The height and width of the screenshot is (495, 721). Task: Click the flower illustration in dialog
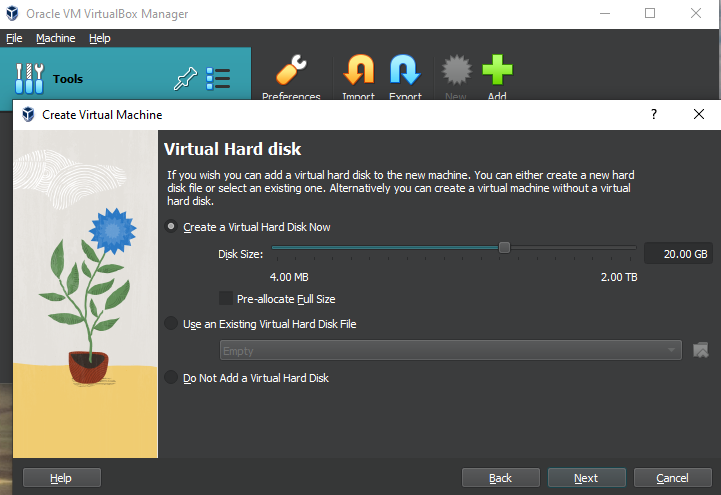coord(87,296)
